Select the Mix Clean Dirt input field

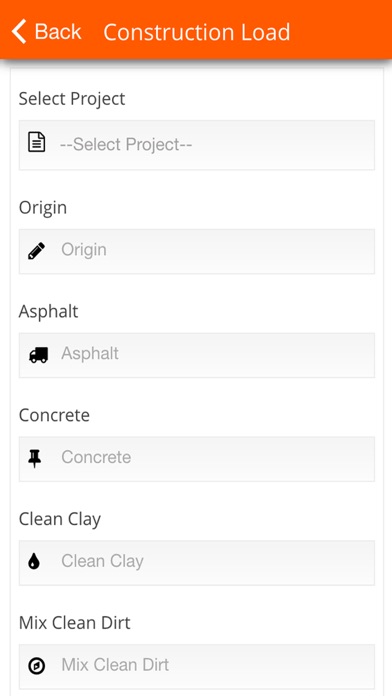197,666
